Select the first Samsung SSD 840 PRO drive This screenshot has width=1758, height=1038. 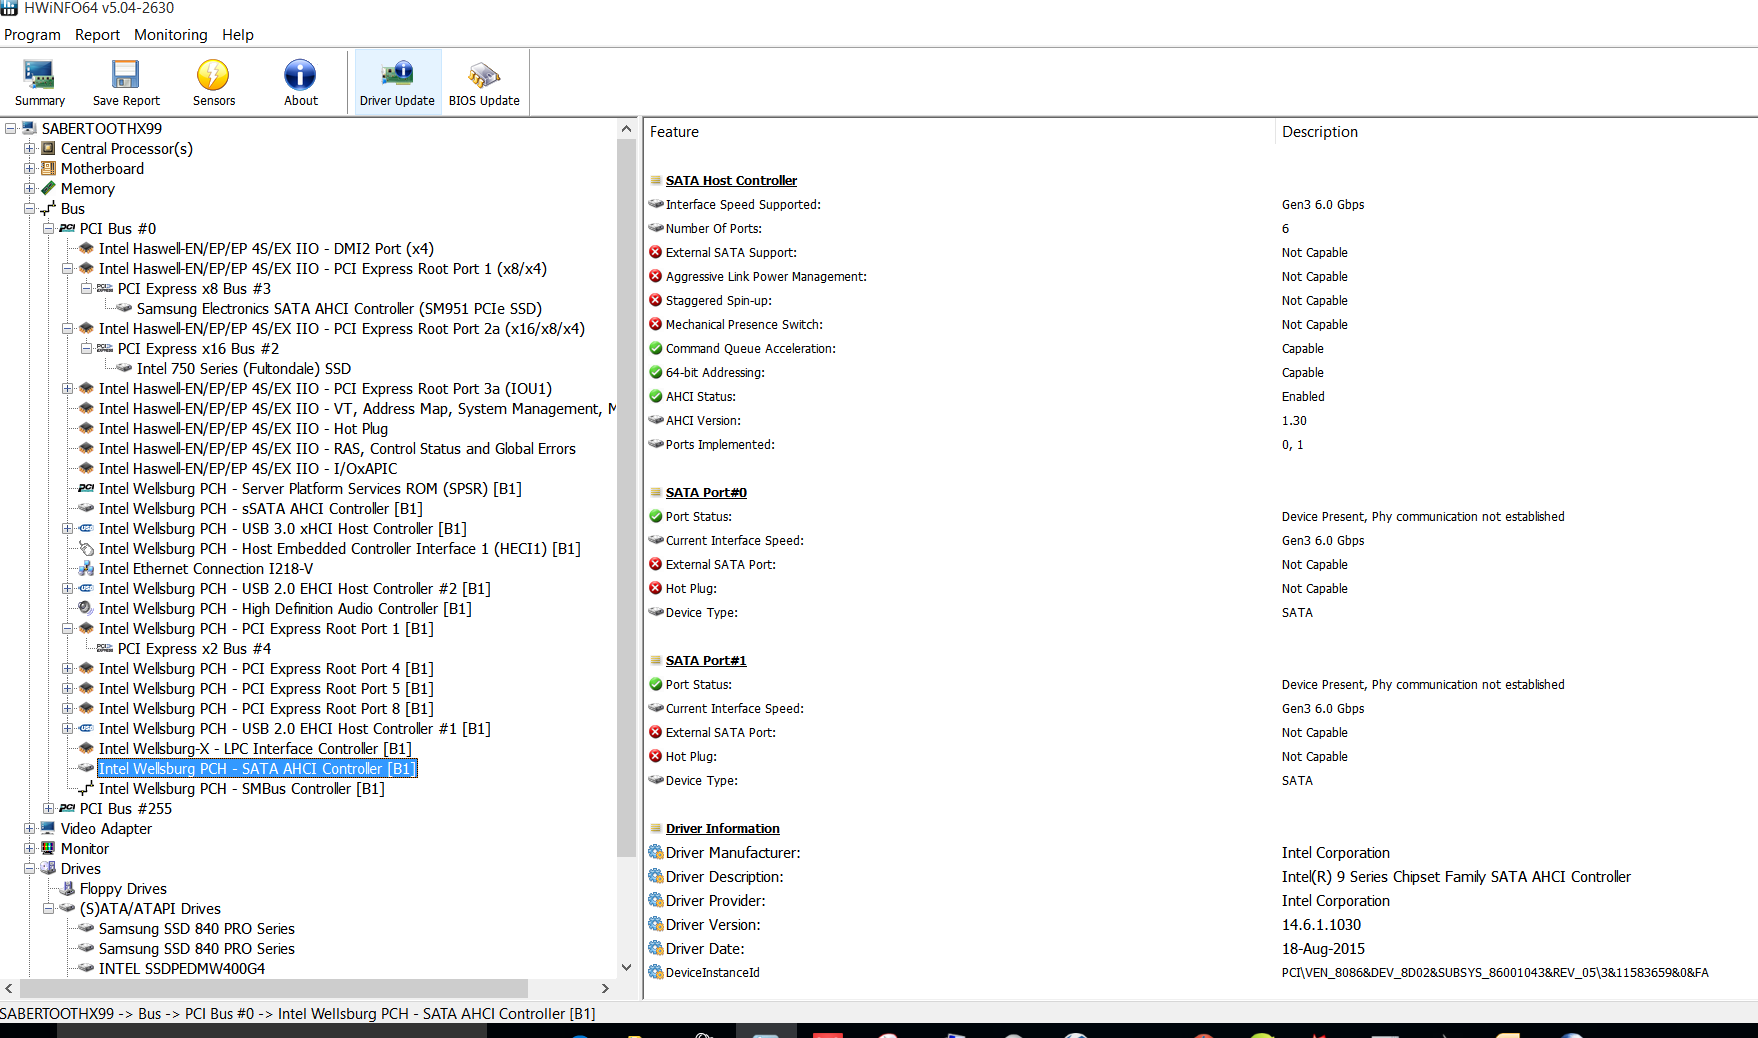(x=196, y=928)
